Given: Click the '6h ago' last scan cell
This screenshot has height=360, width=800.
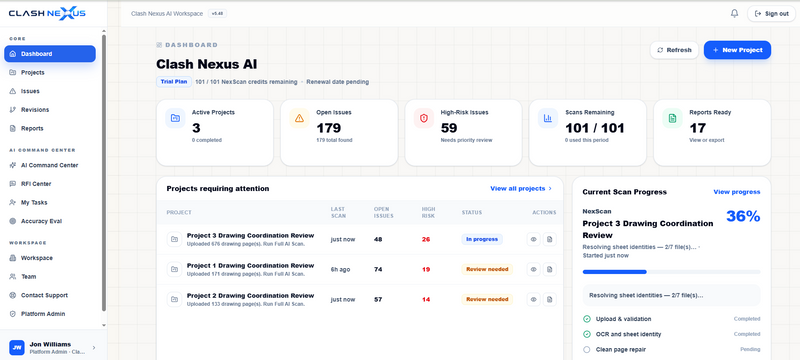Looking at the screenshot, I should click(340, 269).
